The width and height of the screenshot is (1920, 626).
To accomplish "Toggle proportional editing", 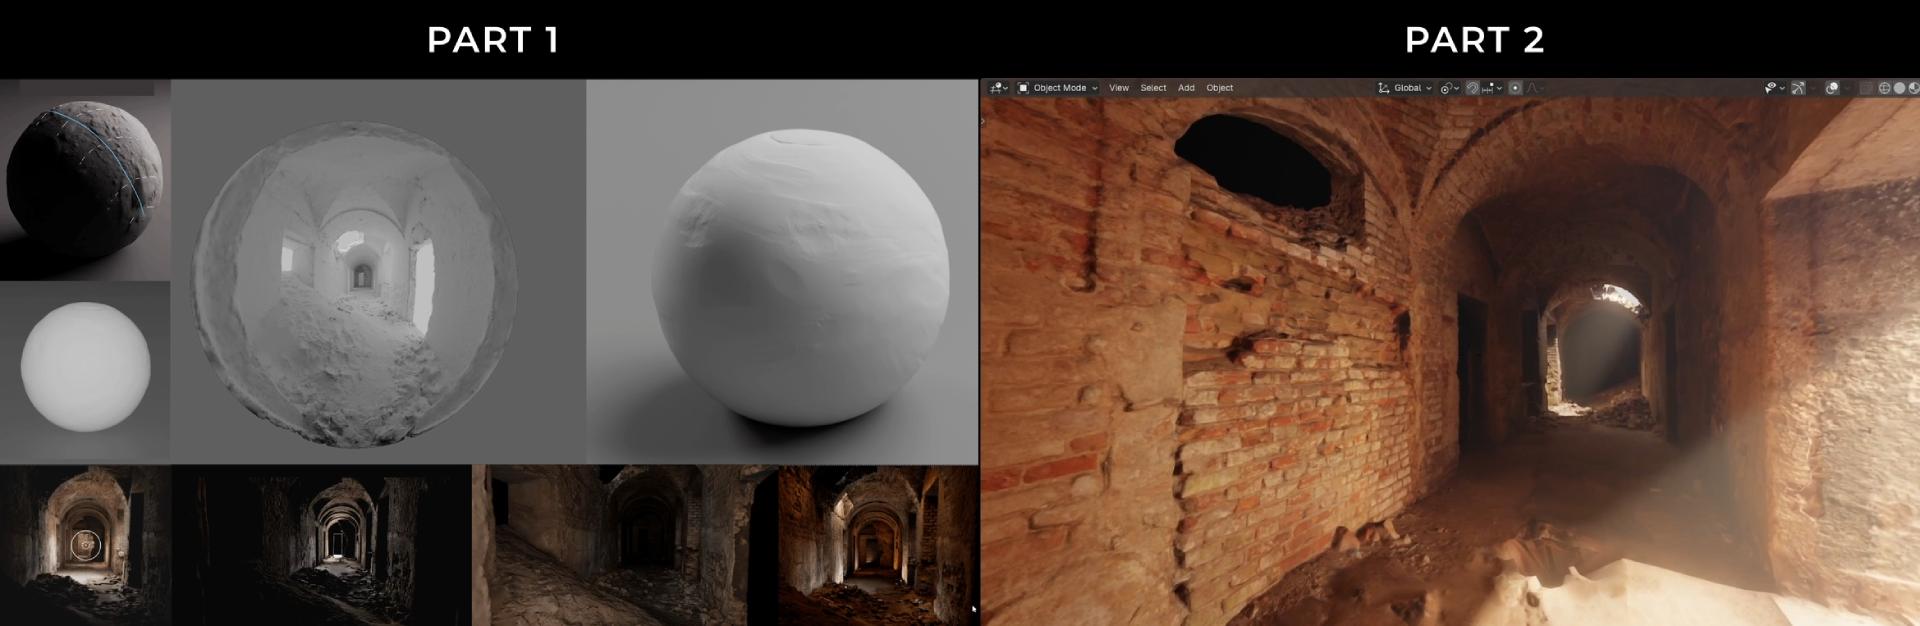I will click(1515, 88).
